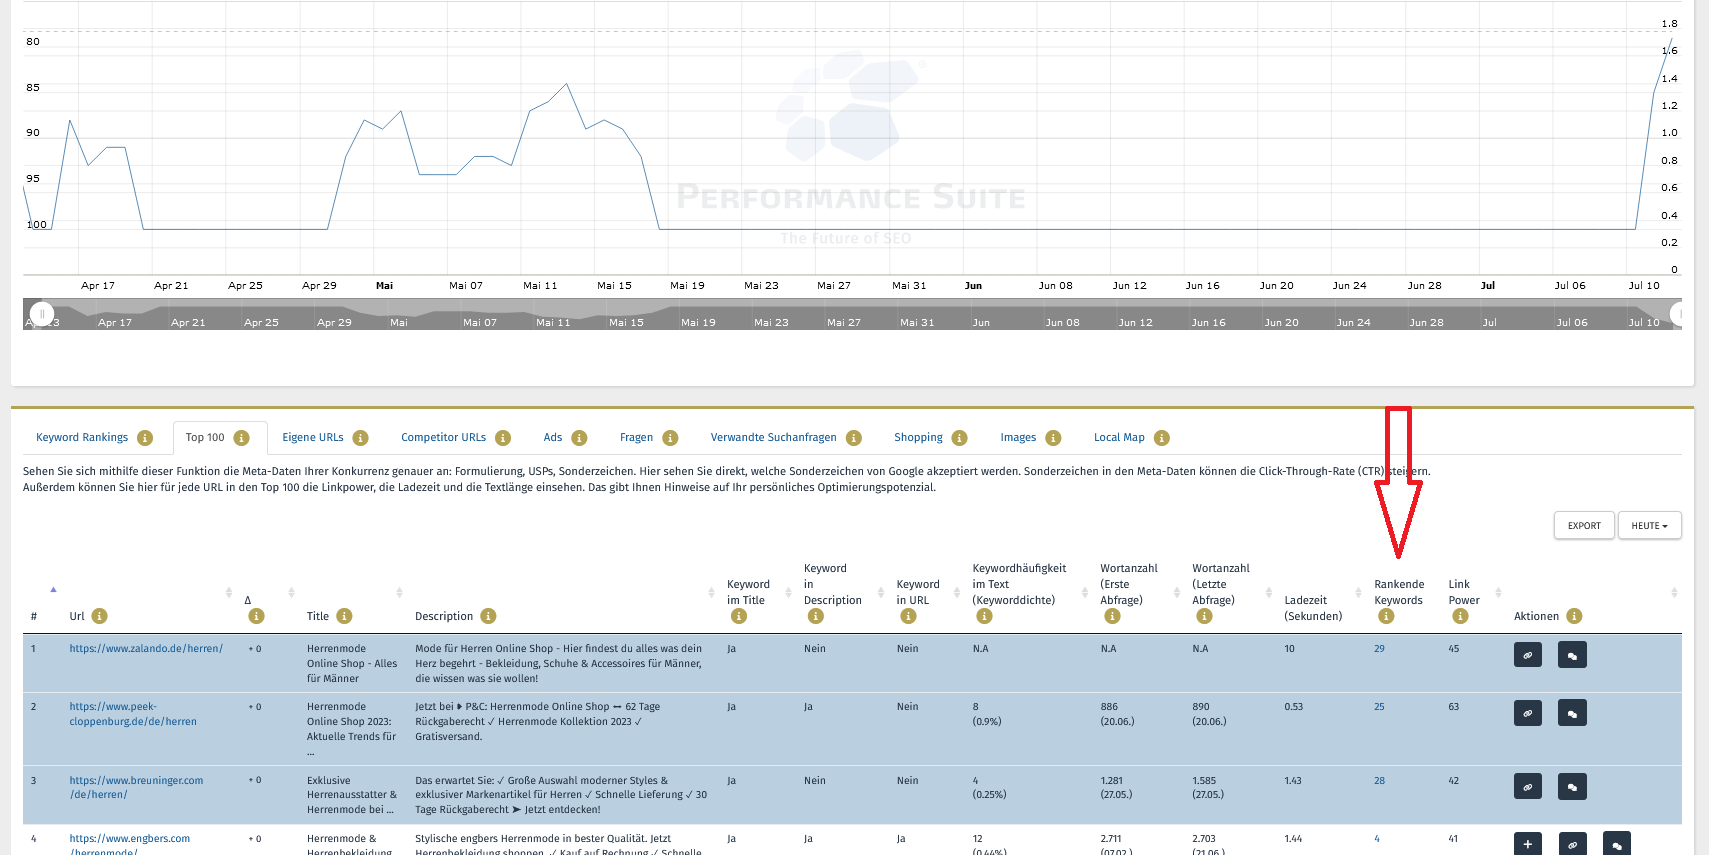
Task: Click chart peak near Mai 11
Action: pyautogui.click(x=567, y=84)
